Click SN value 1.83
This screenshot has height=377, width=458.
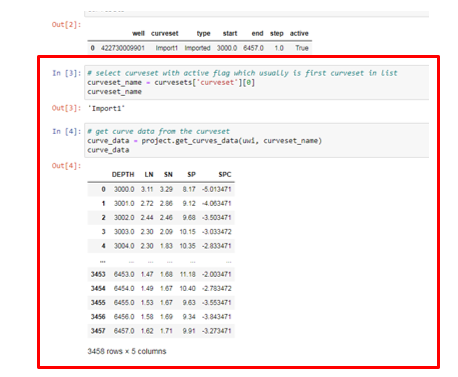[166, 246]
